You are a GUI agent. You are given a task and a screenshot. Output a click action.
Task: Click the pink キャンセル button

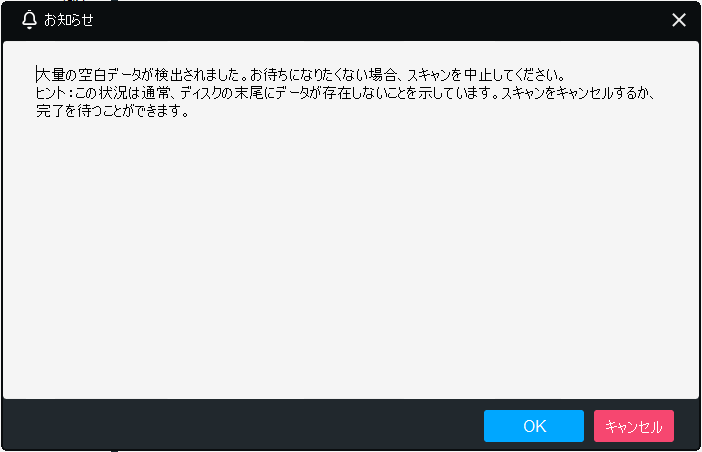tap(634, 426)
